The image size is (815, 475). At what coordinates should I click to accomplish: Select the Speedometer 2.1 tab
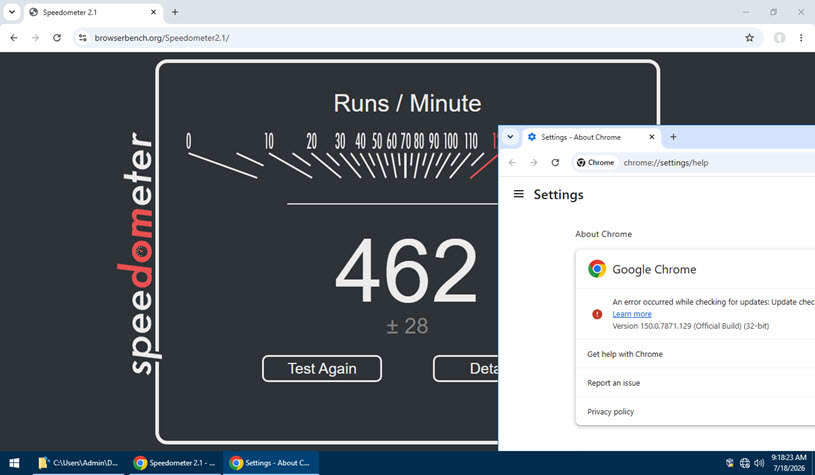[x=93, y=12]
